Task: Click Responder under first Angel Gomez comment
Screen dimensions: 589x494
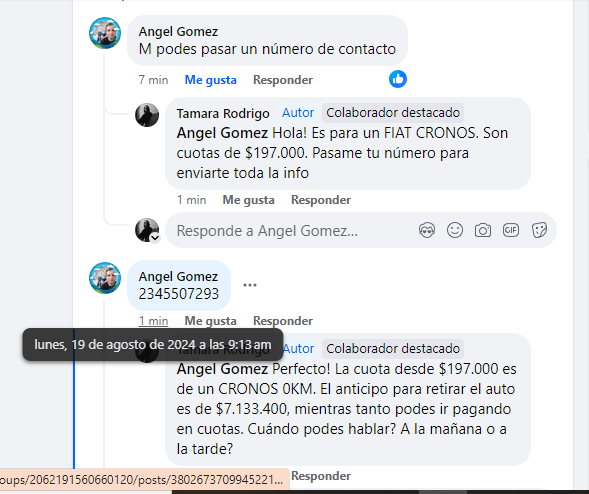Action: pos(283,80)
